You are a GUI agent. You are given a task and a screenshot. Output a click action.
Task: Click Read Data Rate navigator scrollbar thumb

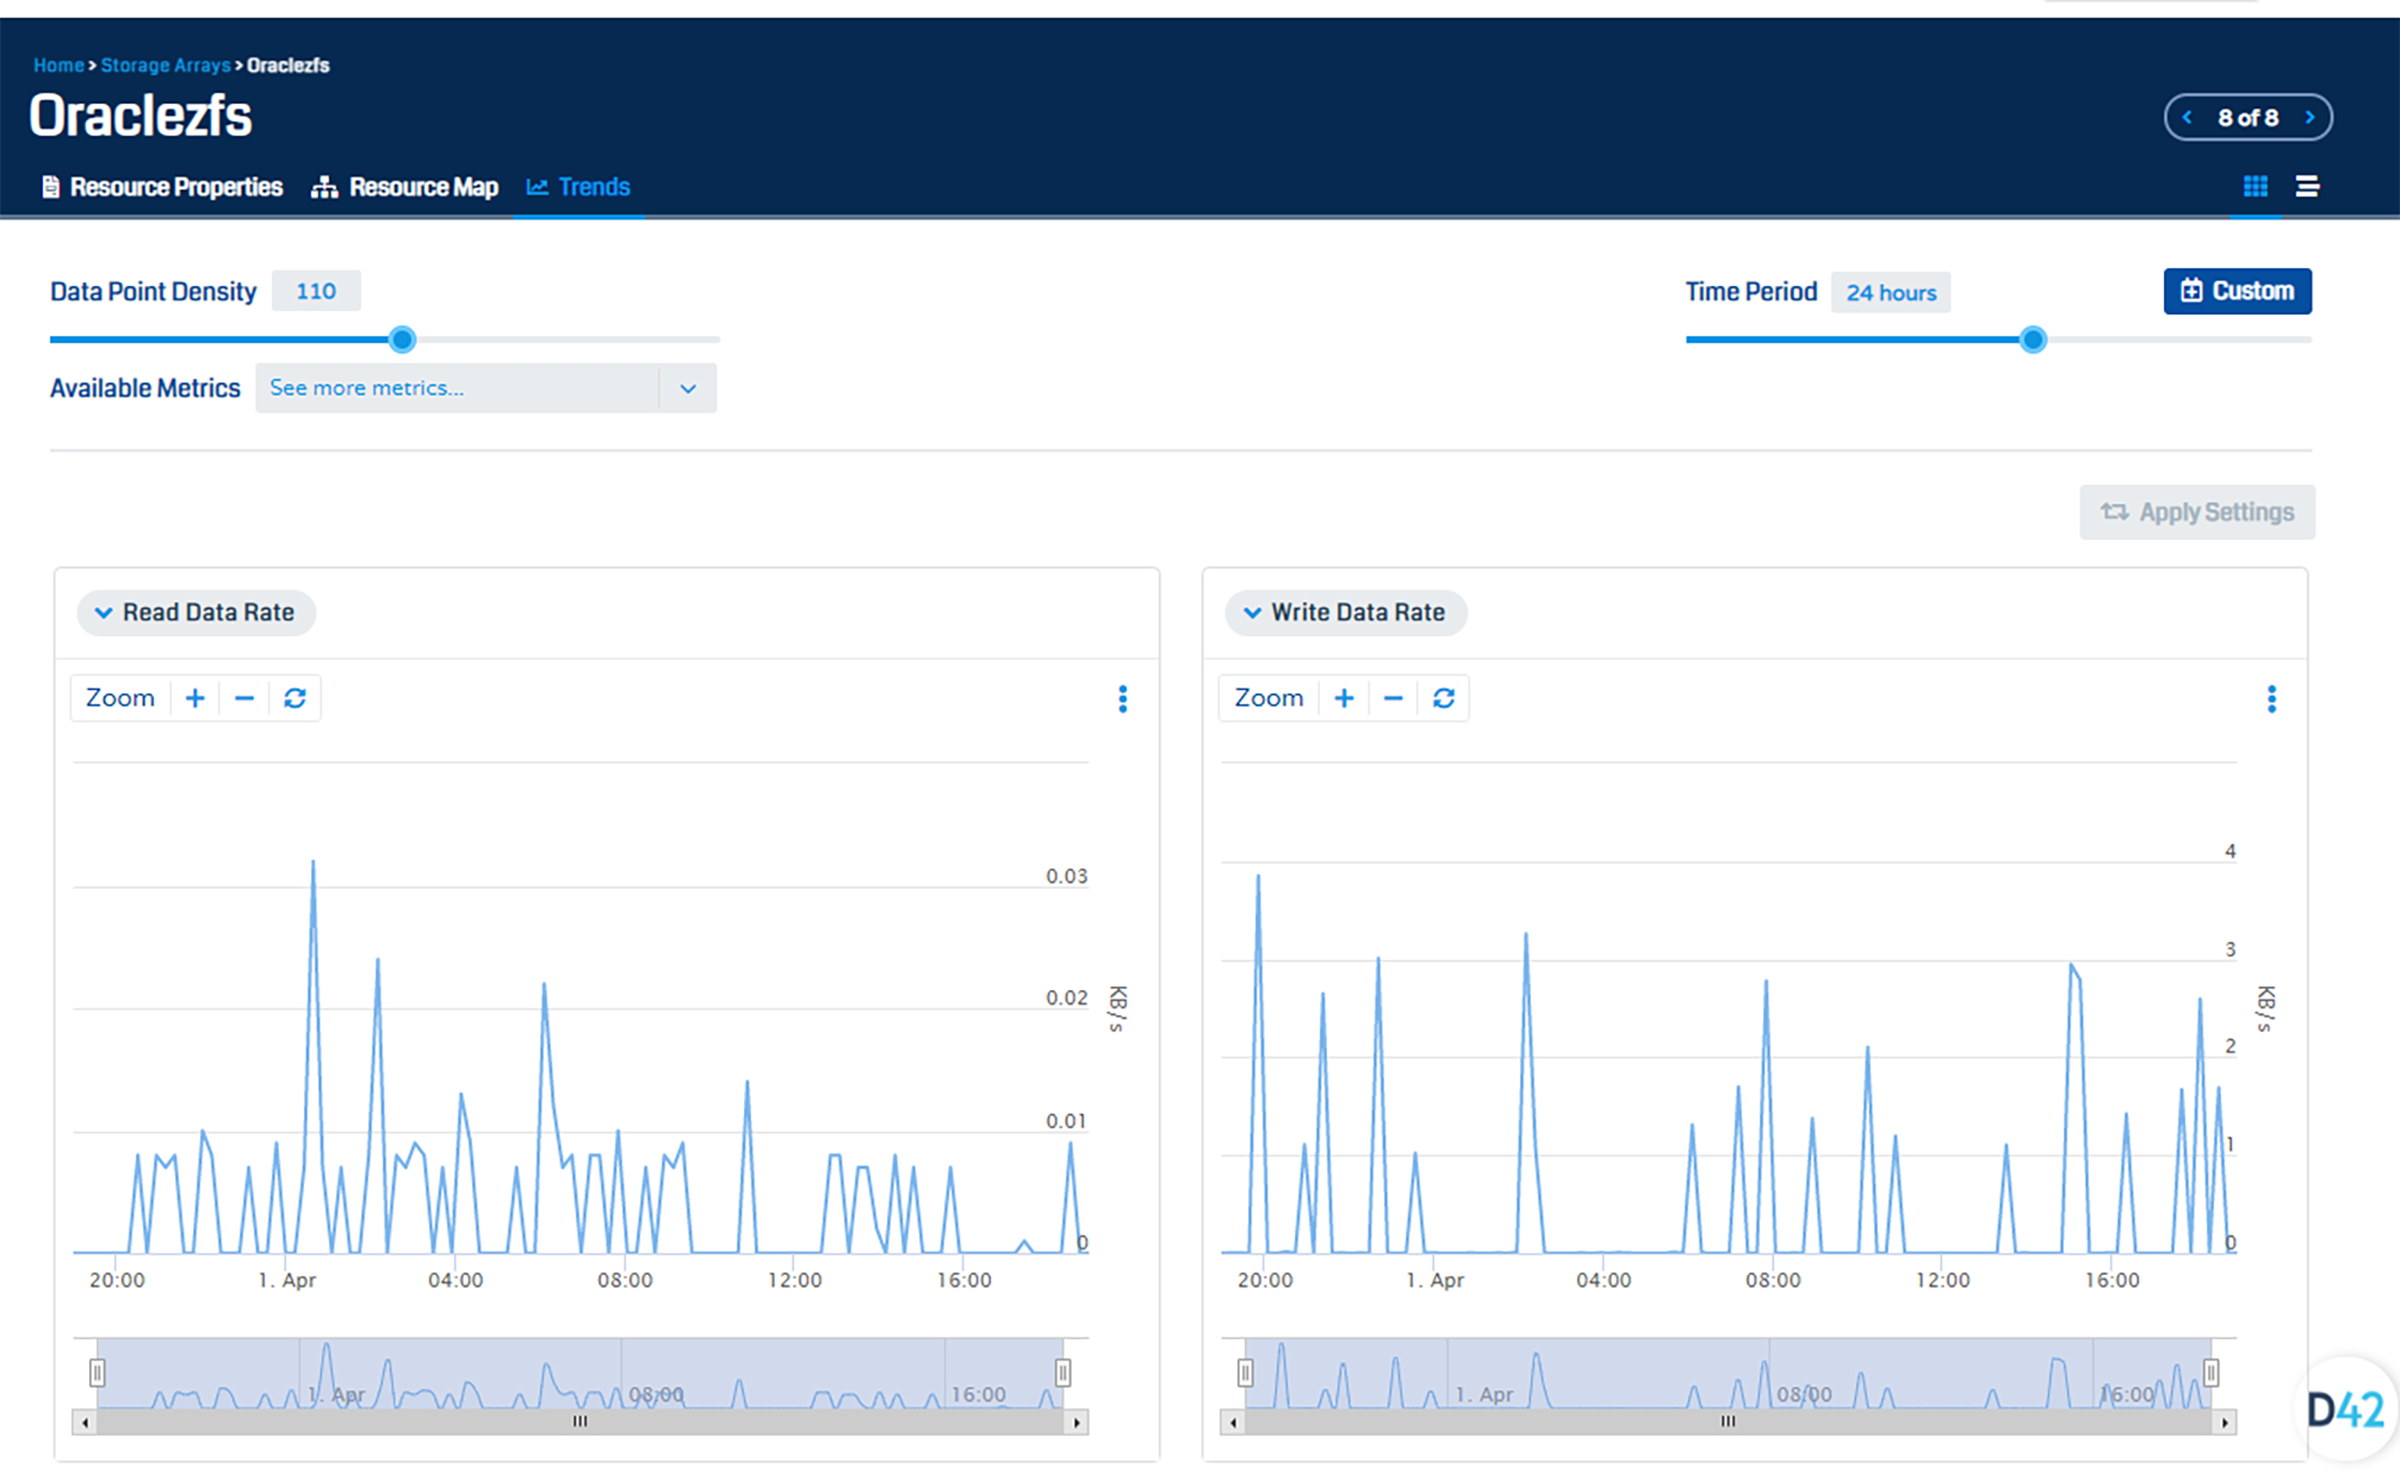[x=580, y=1422]
